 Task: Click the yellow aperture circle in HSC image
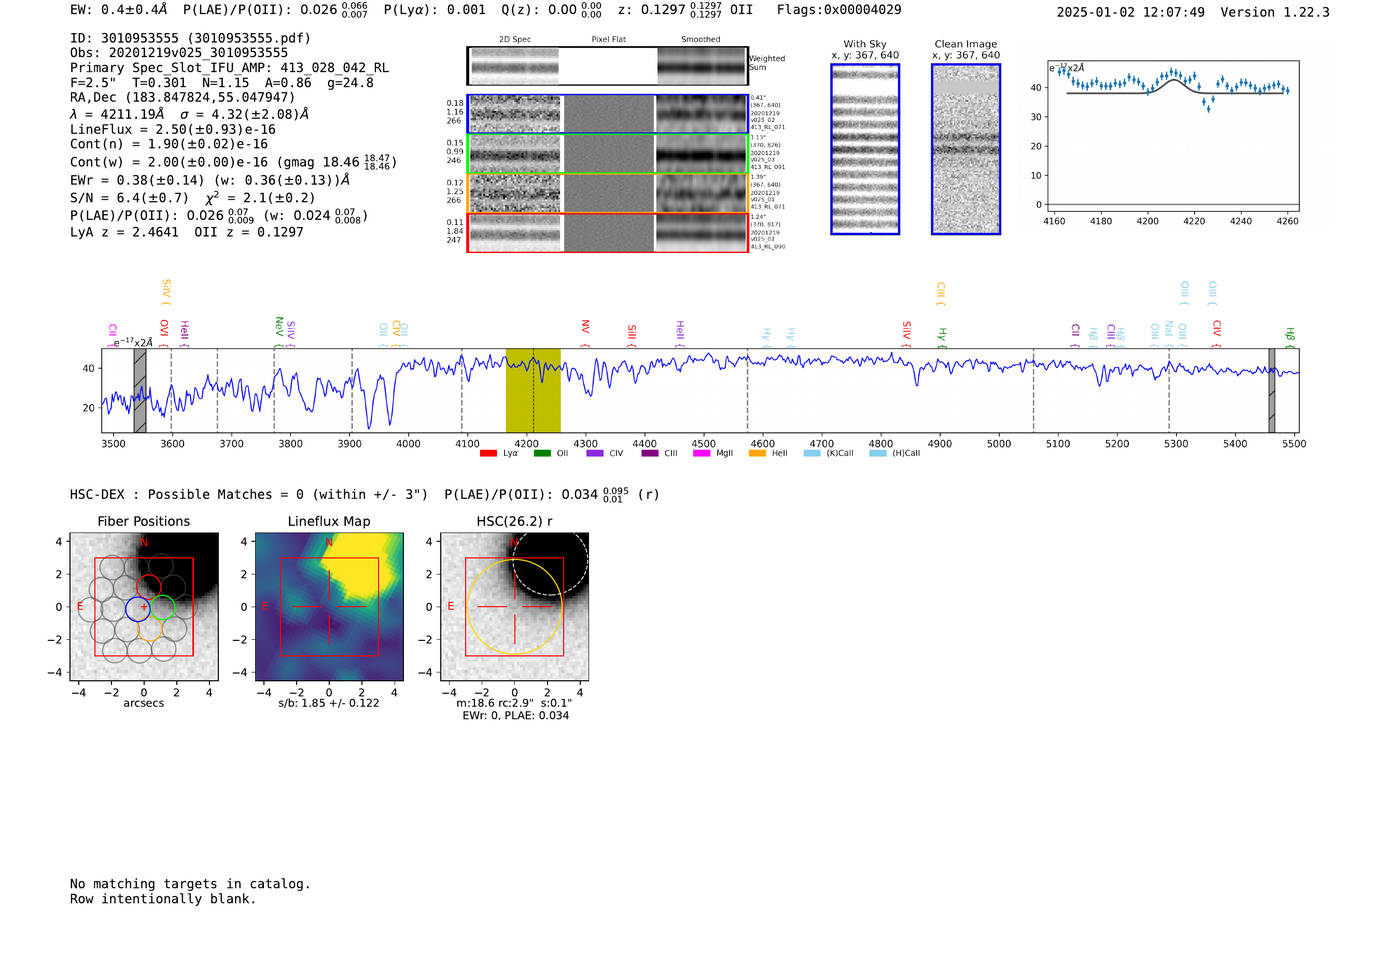pyautogui.click(x=514, y=607)
